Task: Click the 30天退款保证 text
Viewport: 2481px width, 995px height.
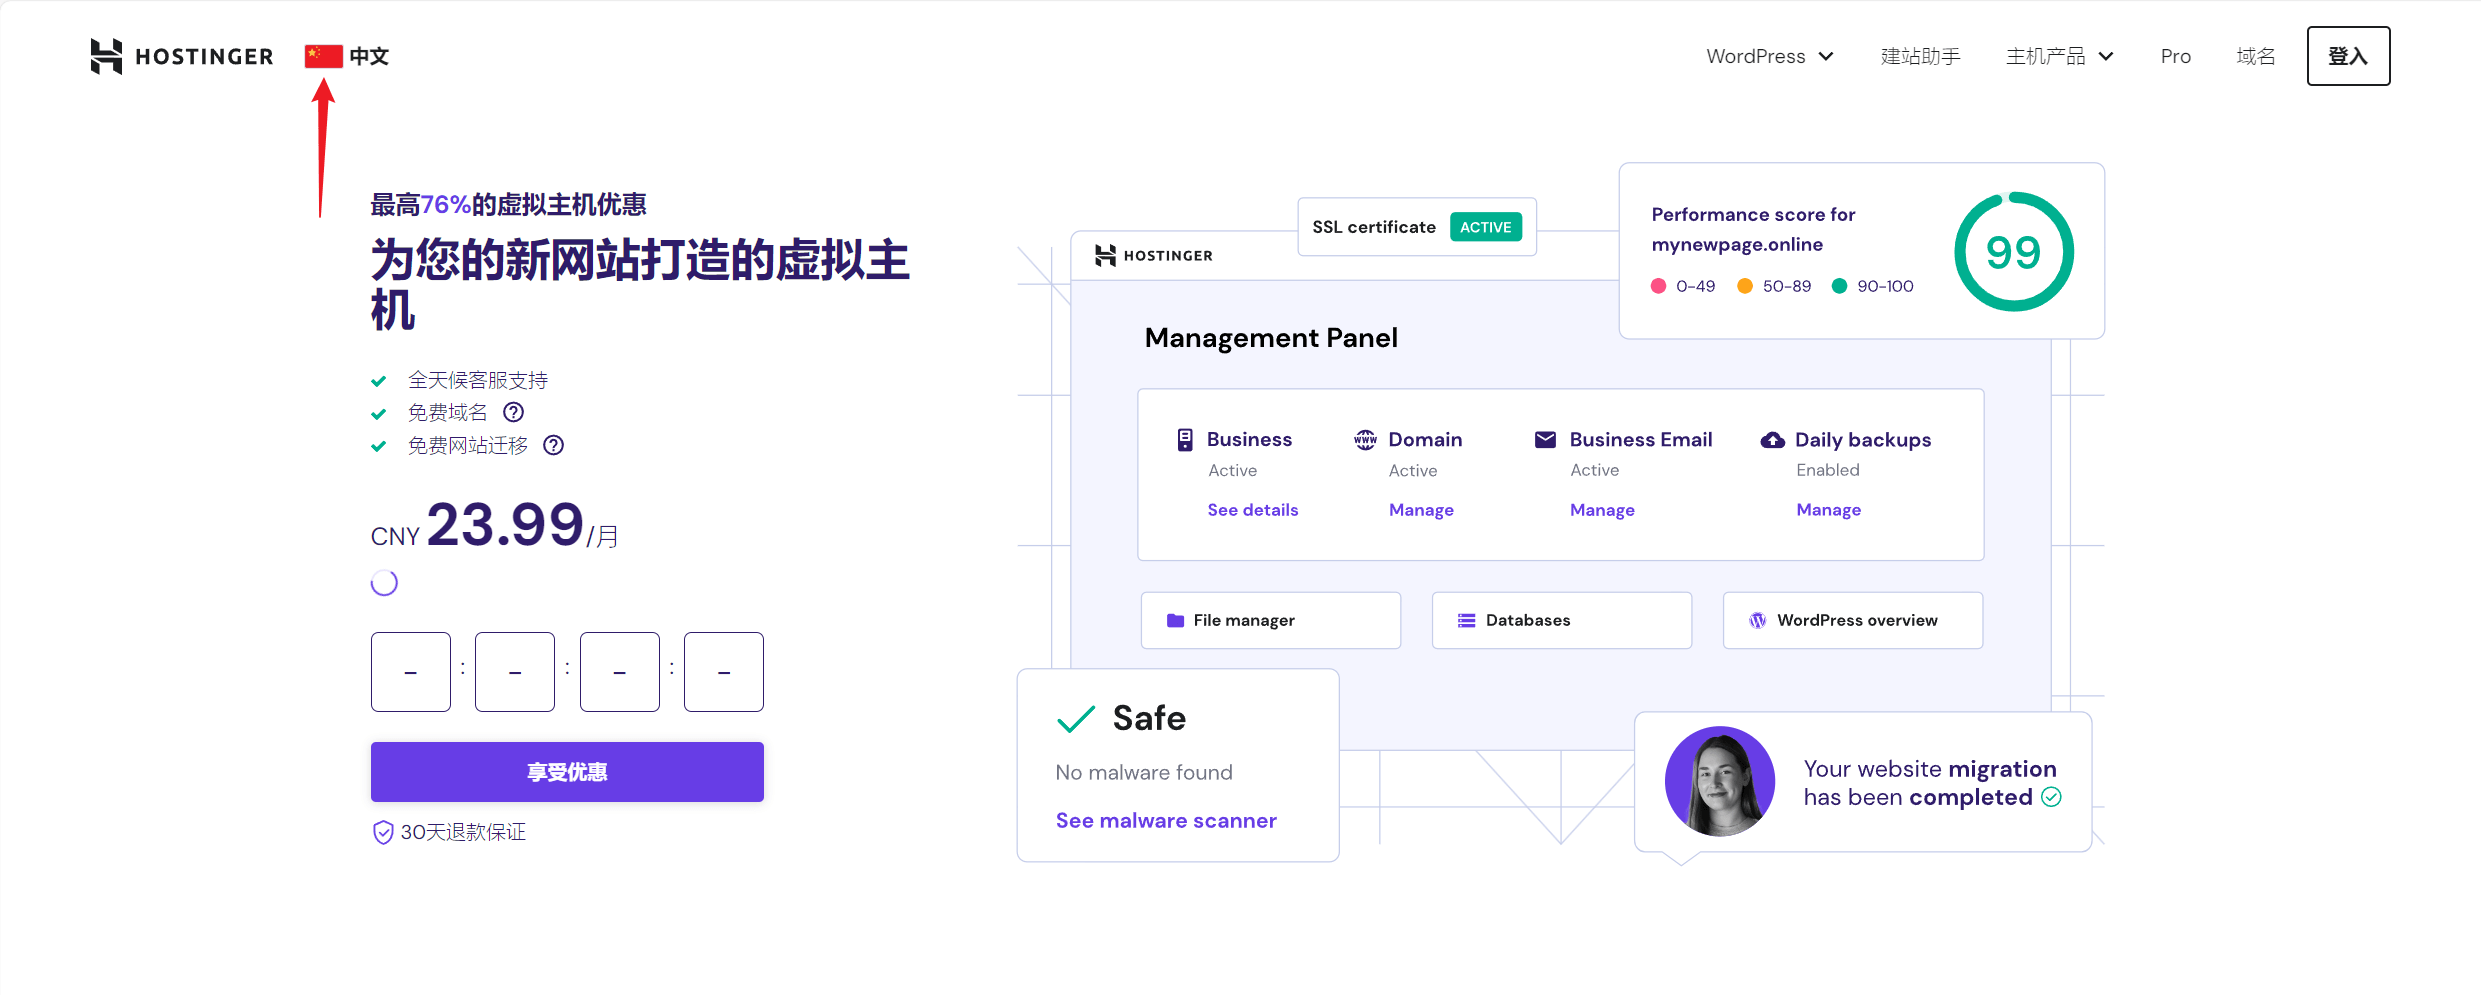Action: point(463,832)
